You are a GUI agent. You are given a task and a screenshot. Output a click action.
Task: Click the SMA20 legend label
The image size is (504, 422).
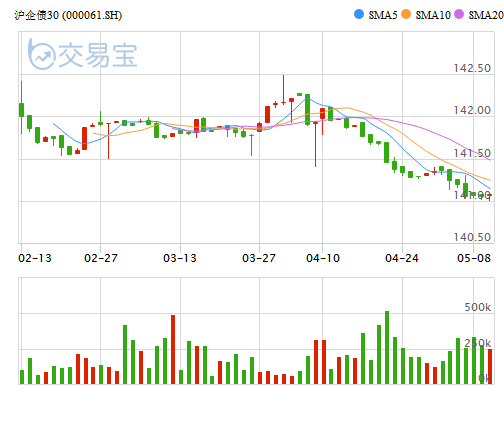coord(486,15)
